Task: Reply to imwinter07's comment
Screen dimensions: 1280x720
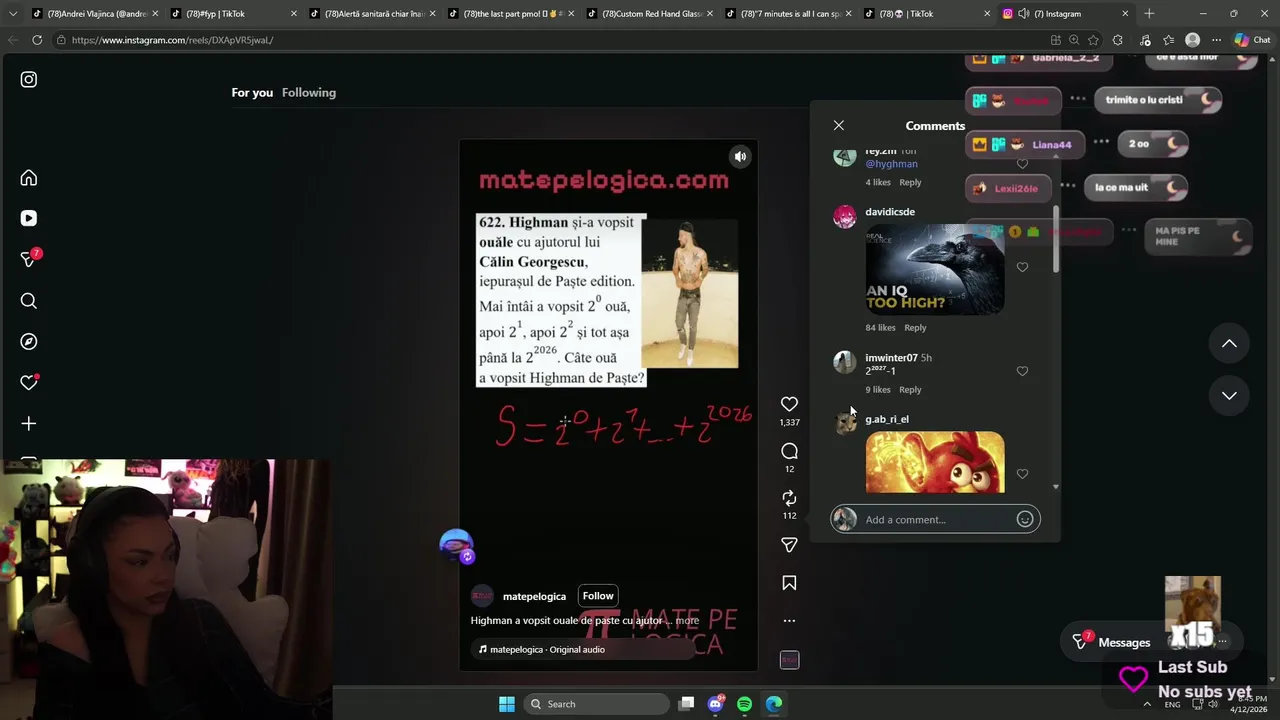Action: (910, 390)
